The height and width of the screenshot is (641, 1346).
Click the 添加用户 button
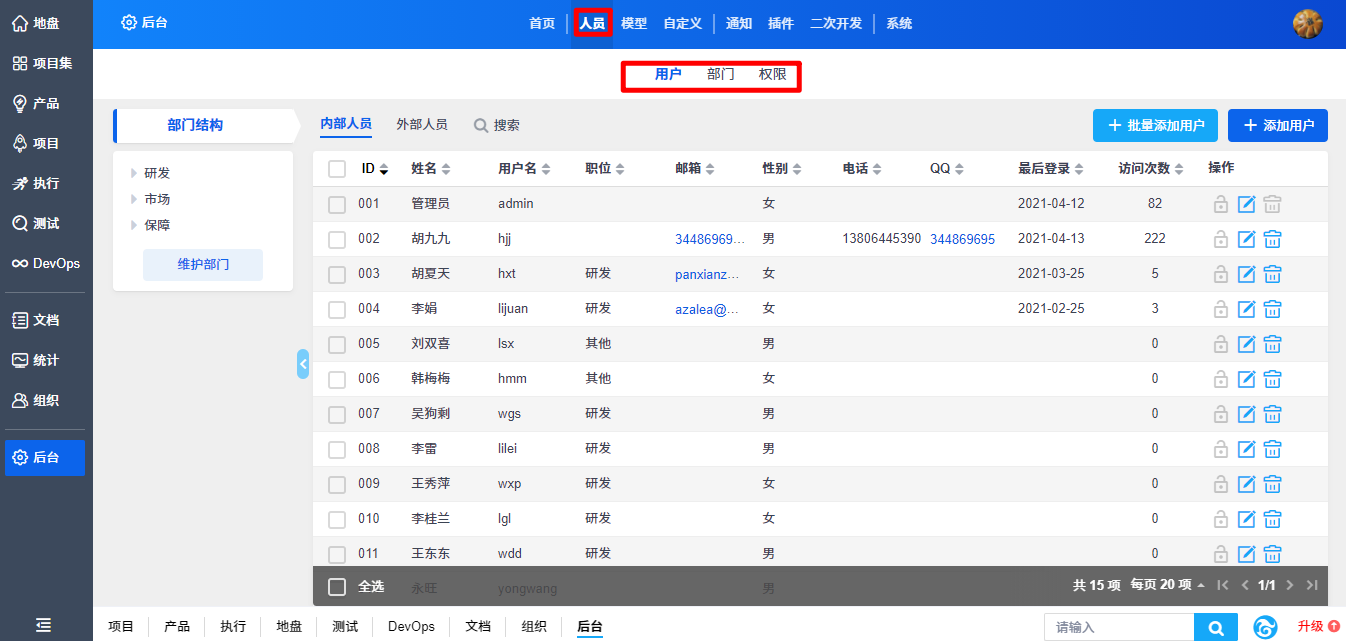[x=1277, y=126]
